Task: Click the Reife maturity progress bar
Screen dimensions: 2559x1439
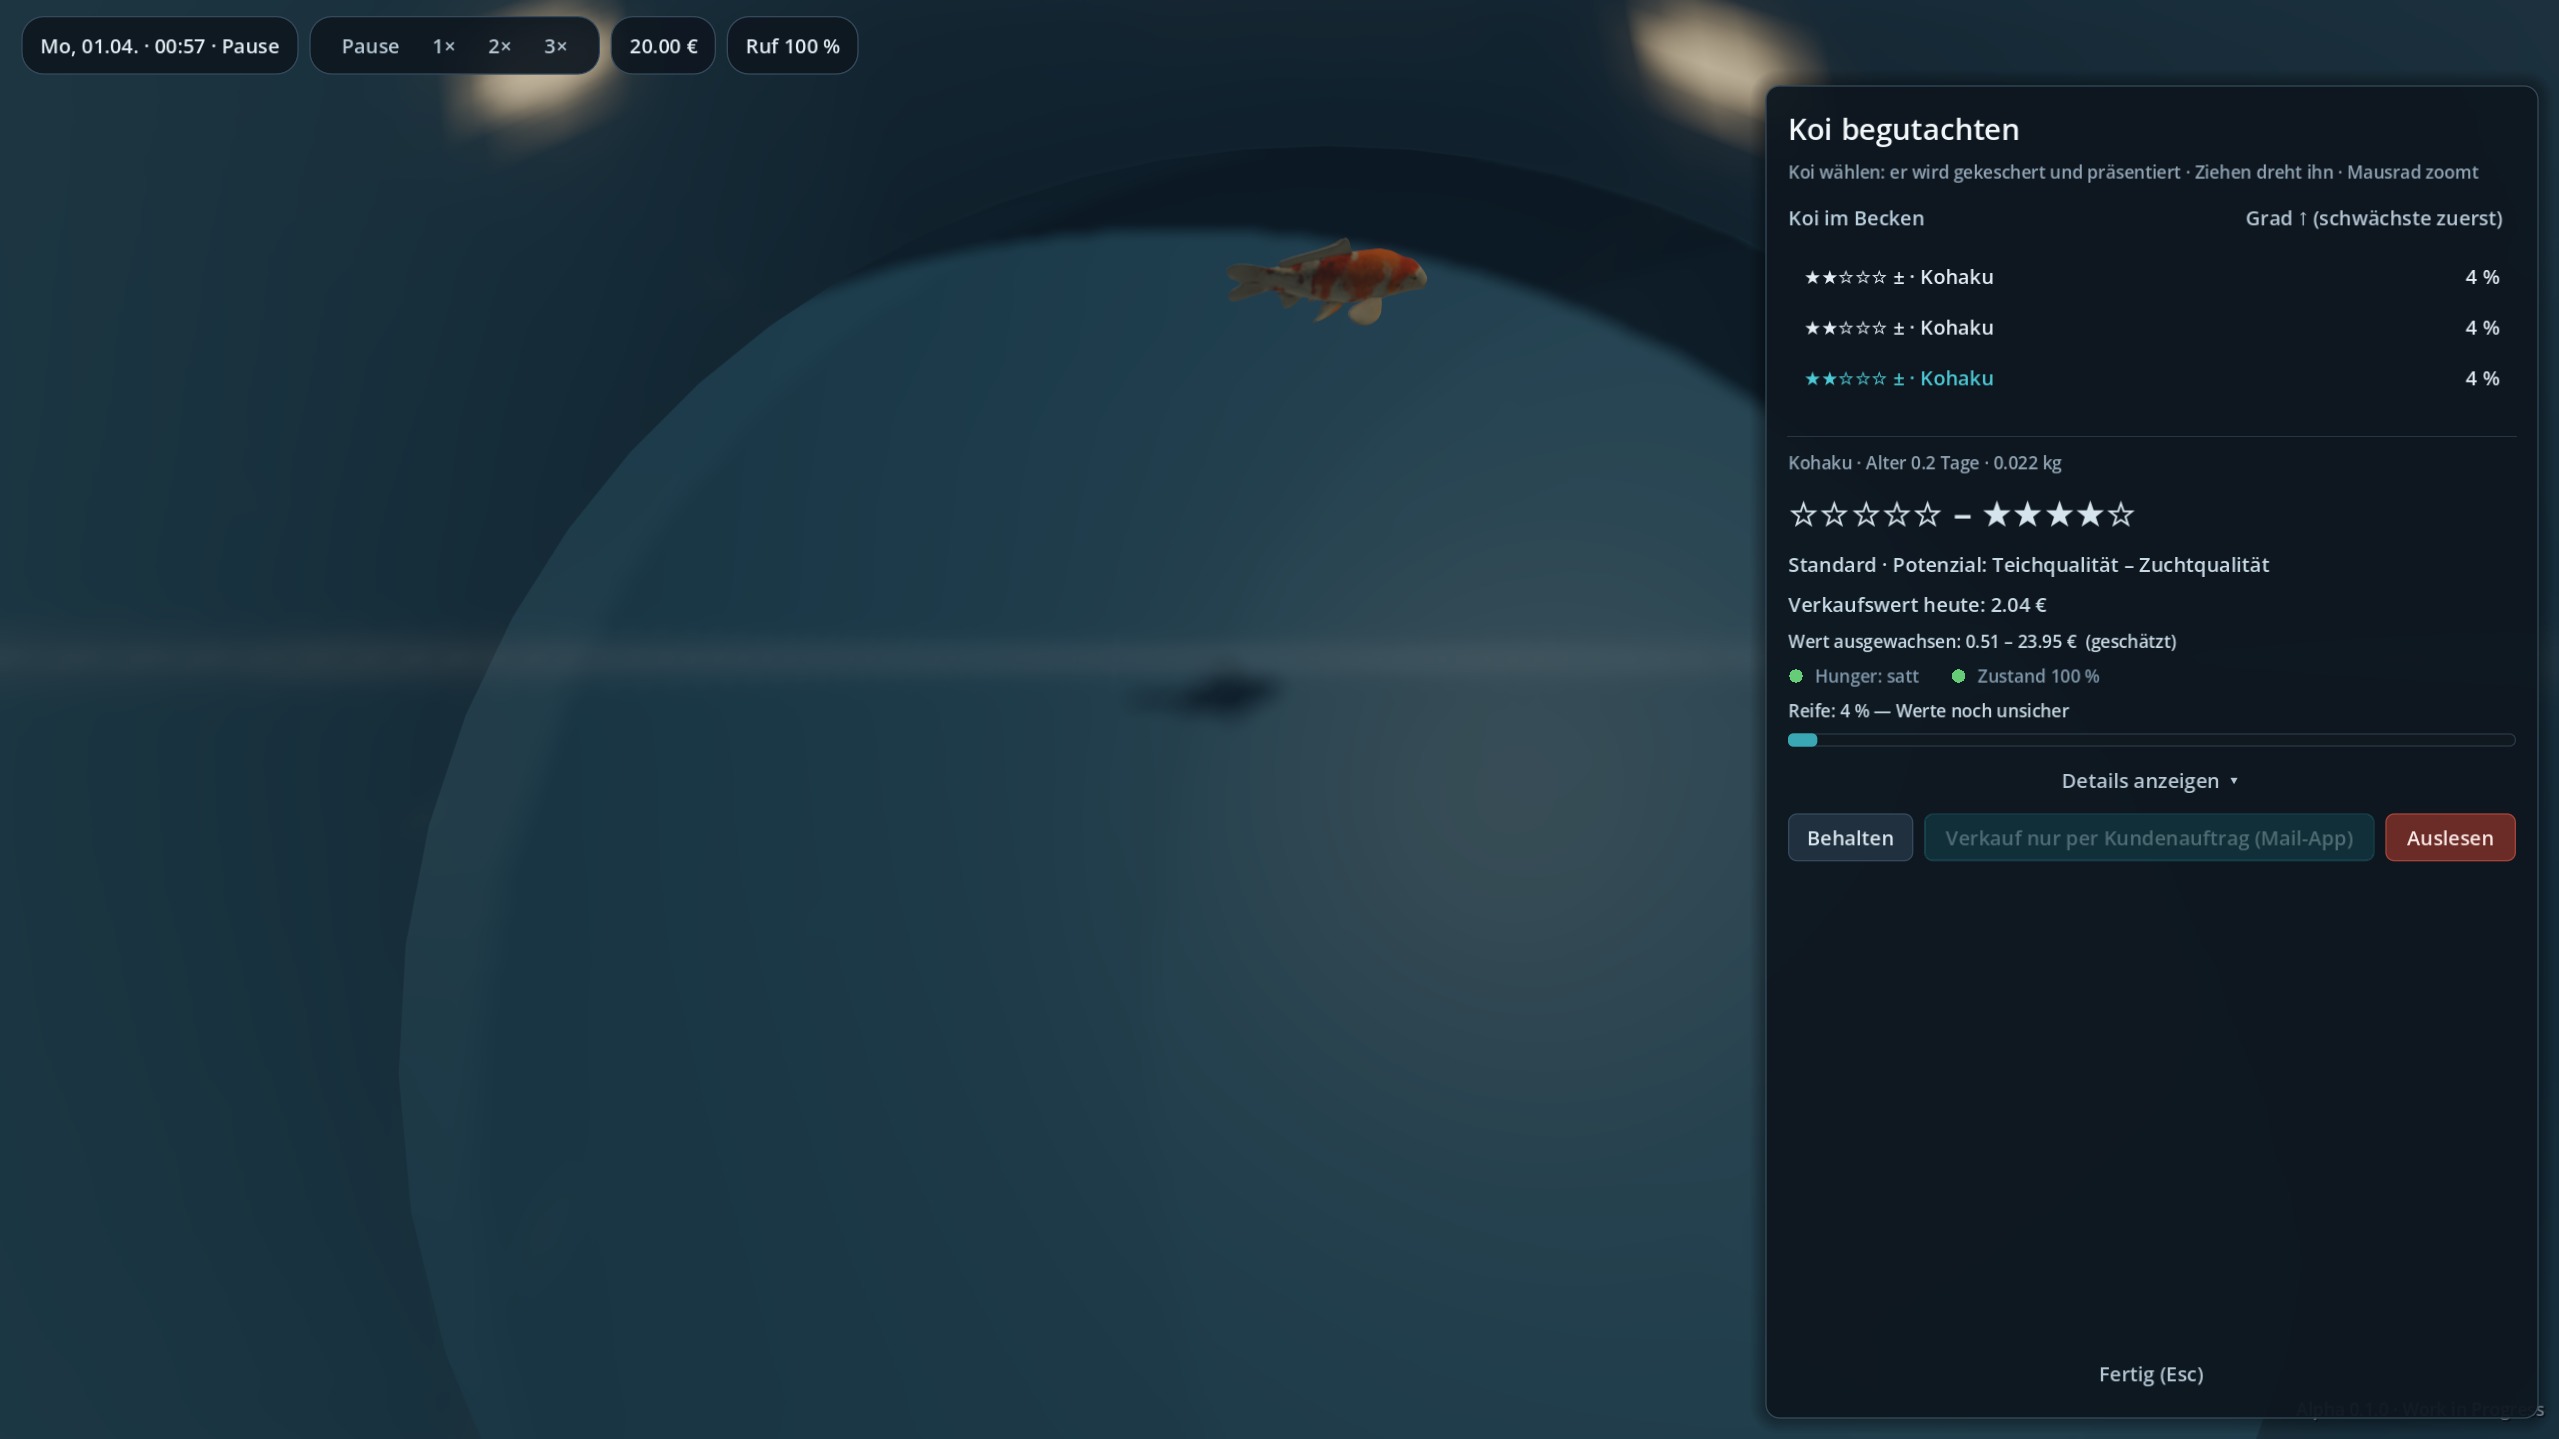Action: click(x=2151, y=740)
